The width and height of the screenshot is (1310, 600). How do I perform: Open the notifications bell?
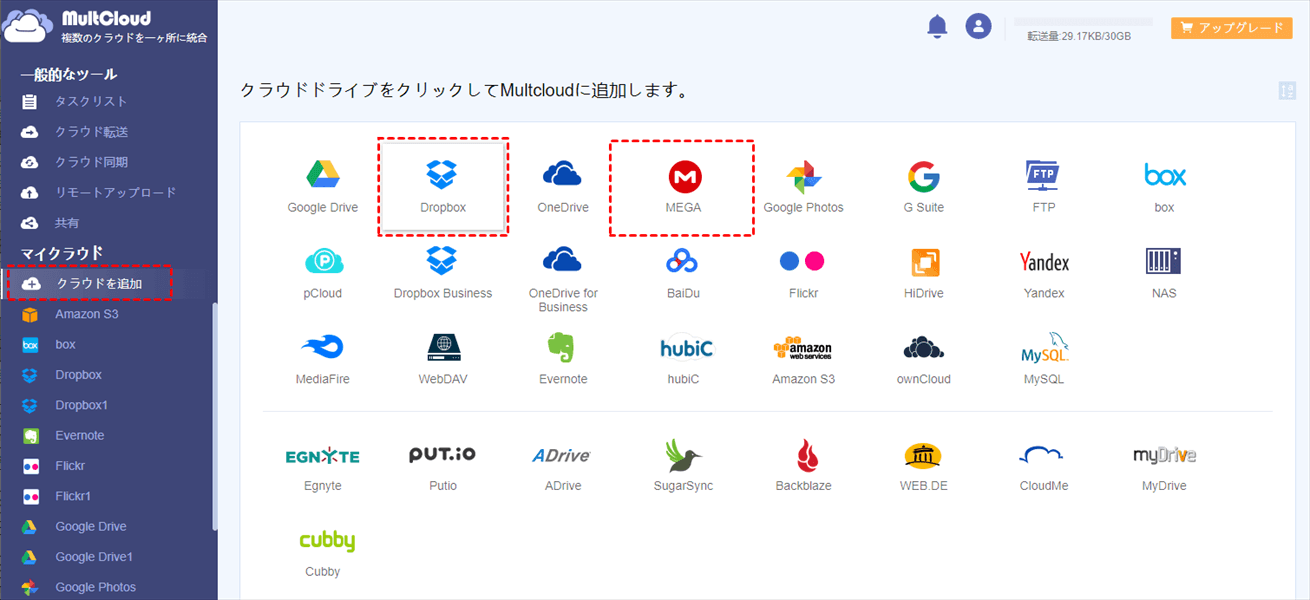[x=937, y=27]
